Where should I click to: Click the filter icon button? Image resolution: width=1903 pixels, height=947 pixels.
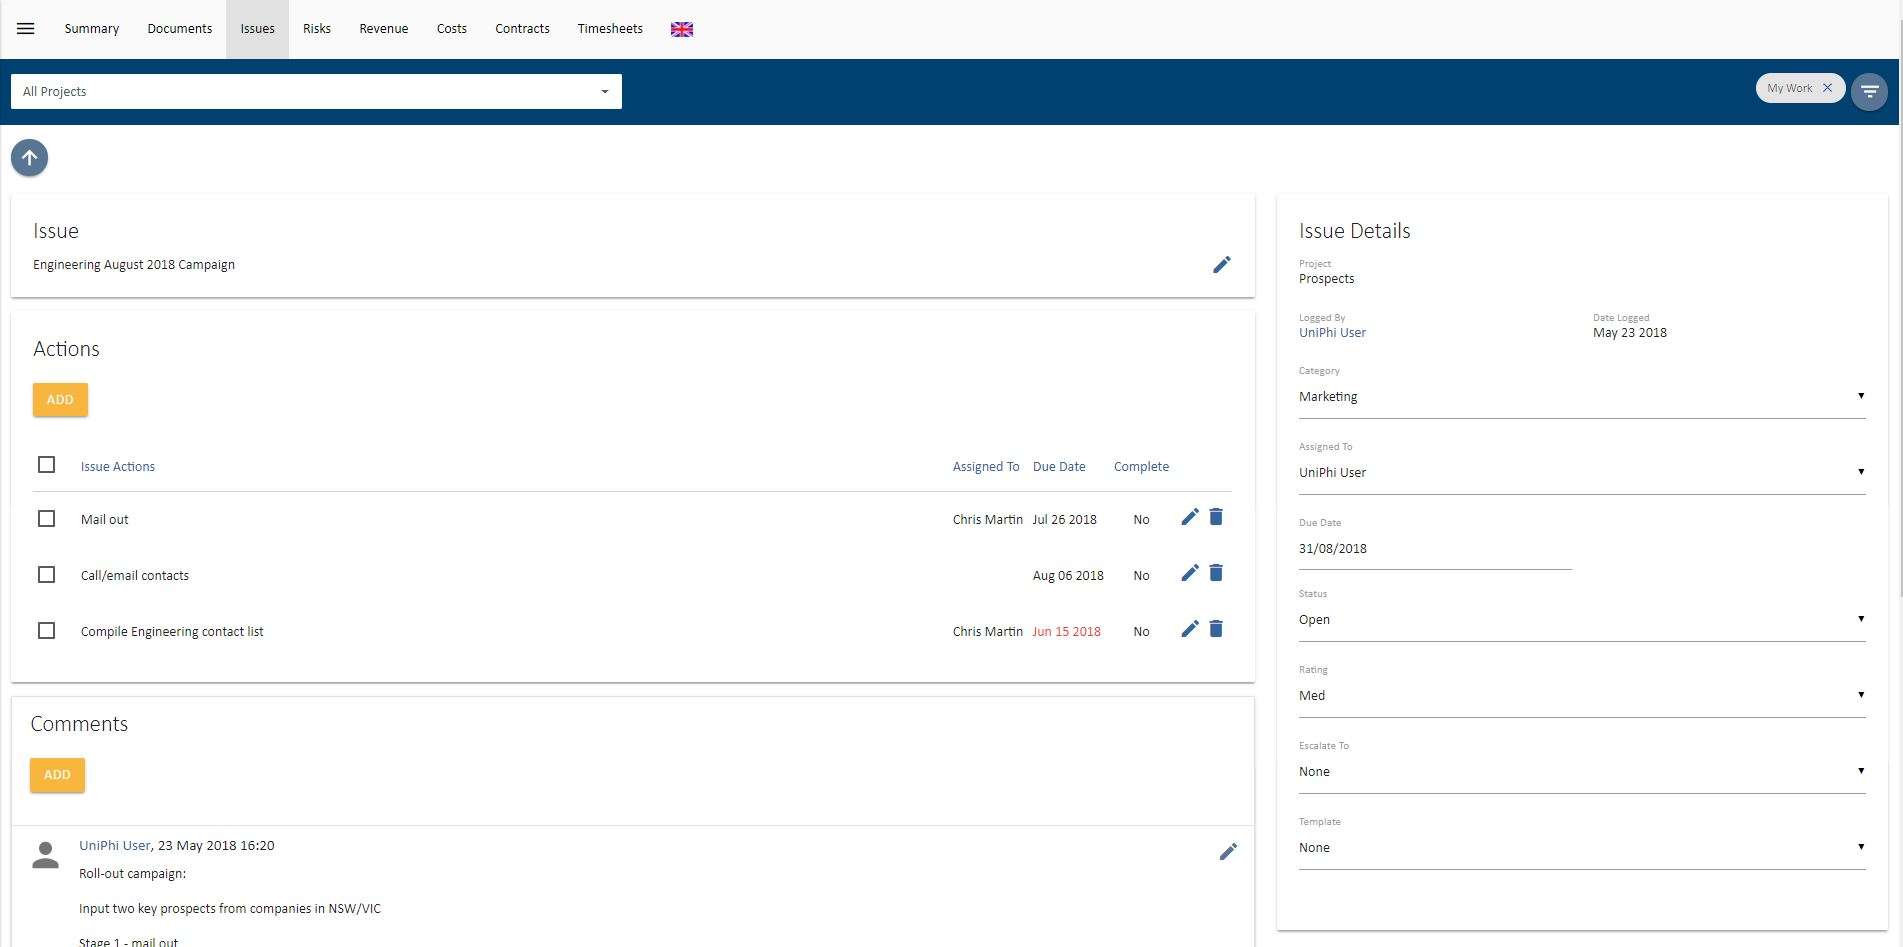point(1869,92)
